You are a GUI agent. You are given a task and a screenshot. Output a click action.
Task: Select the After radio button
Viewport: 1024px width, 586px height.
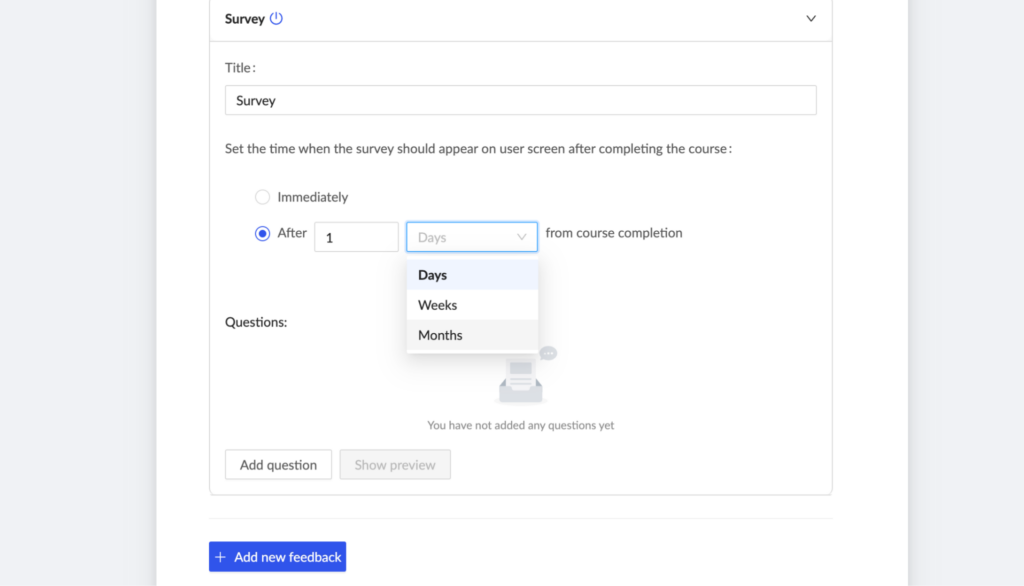click(x=262, y=234)
